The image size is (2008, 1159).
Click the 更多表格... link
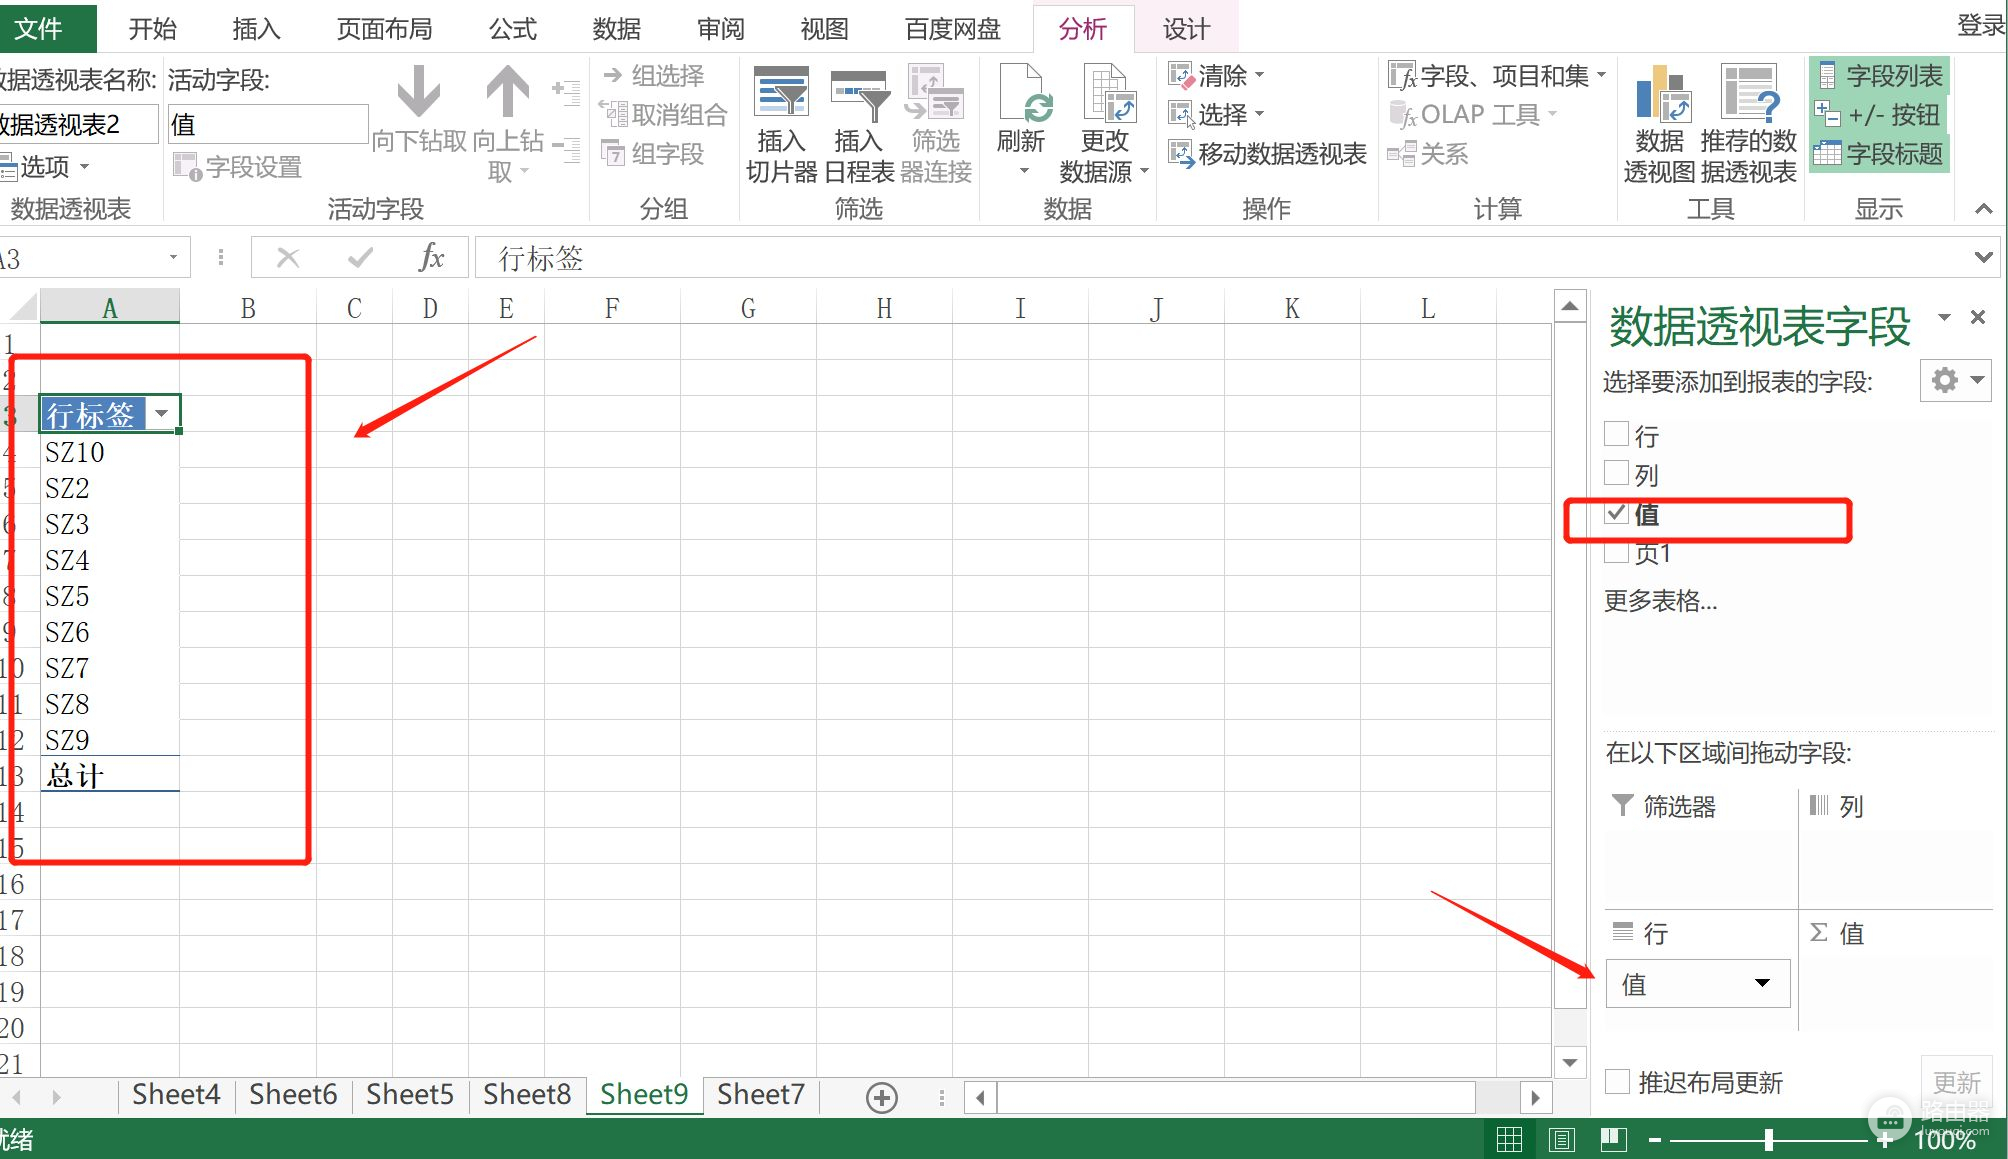(x=1660, y=601)
